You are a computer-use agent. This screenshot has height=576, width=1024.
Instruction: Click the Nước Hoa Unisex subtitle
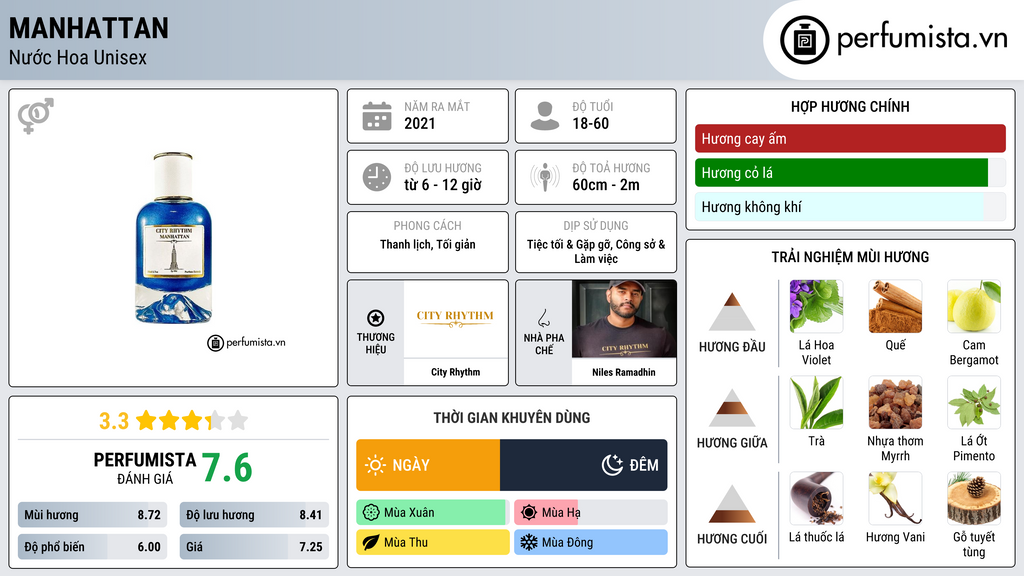click(x=78, y=58)
